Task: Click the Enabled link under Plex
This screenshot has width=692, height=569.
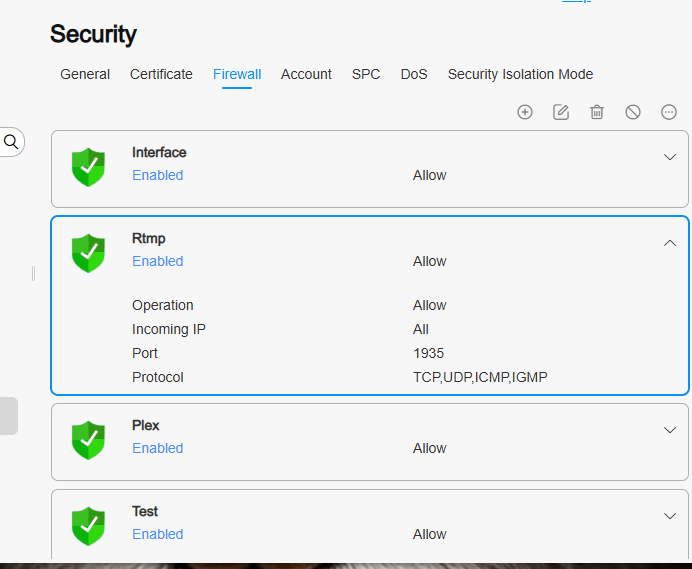Action: (x=158, y=448)
